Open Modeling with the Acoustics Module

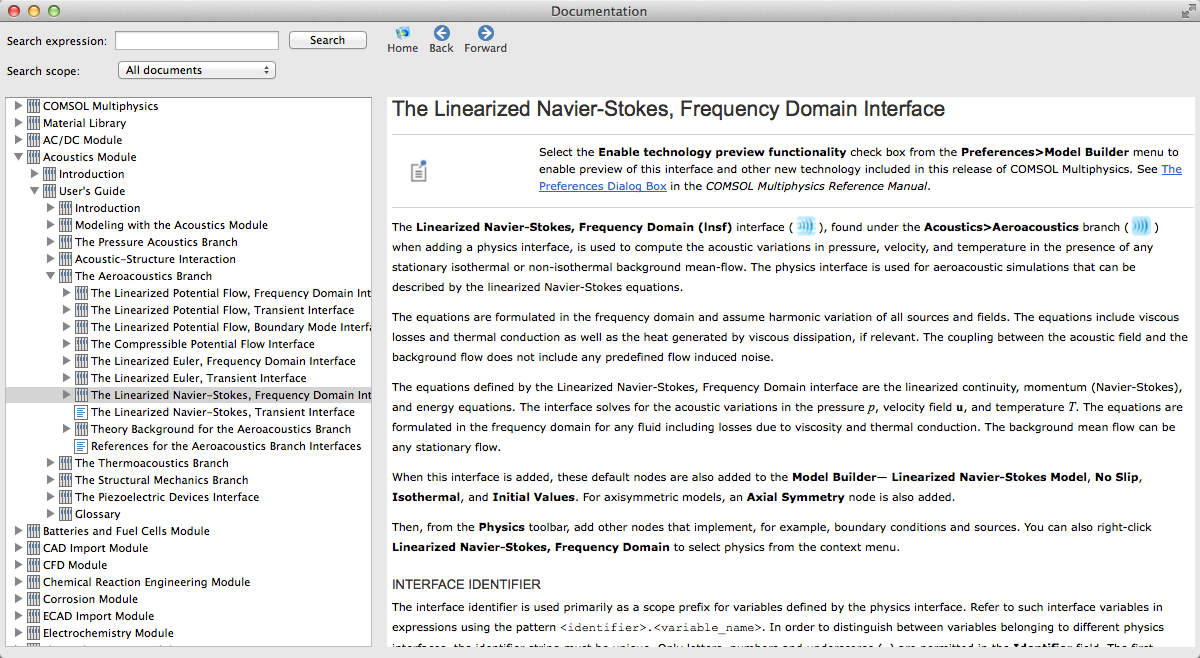[x=171, y=225]
